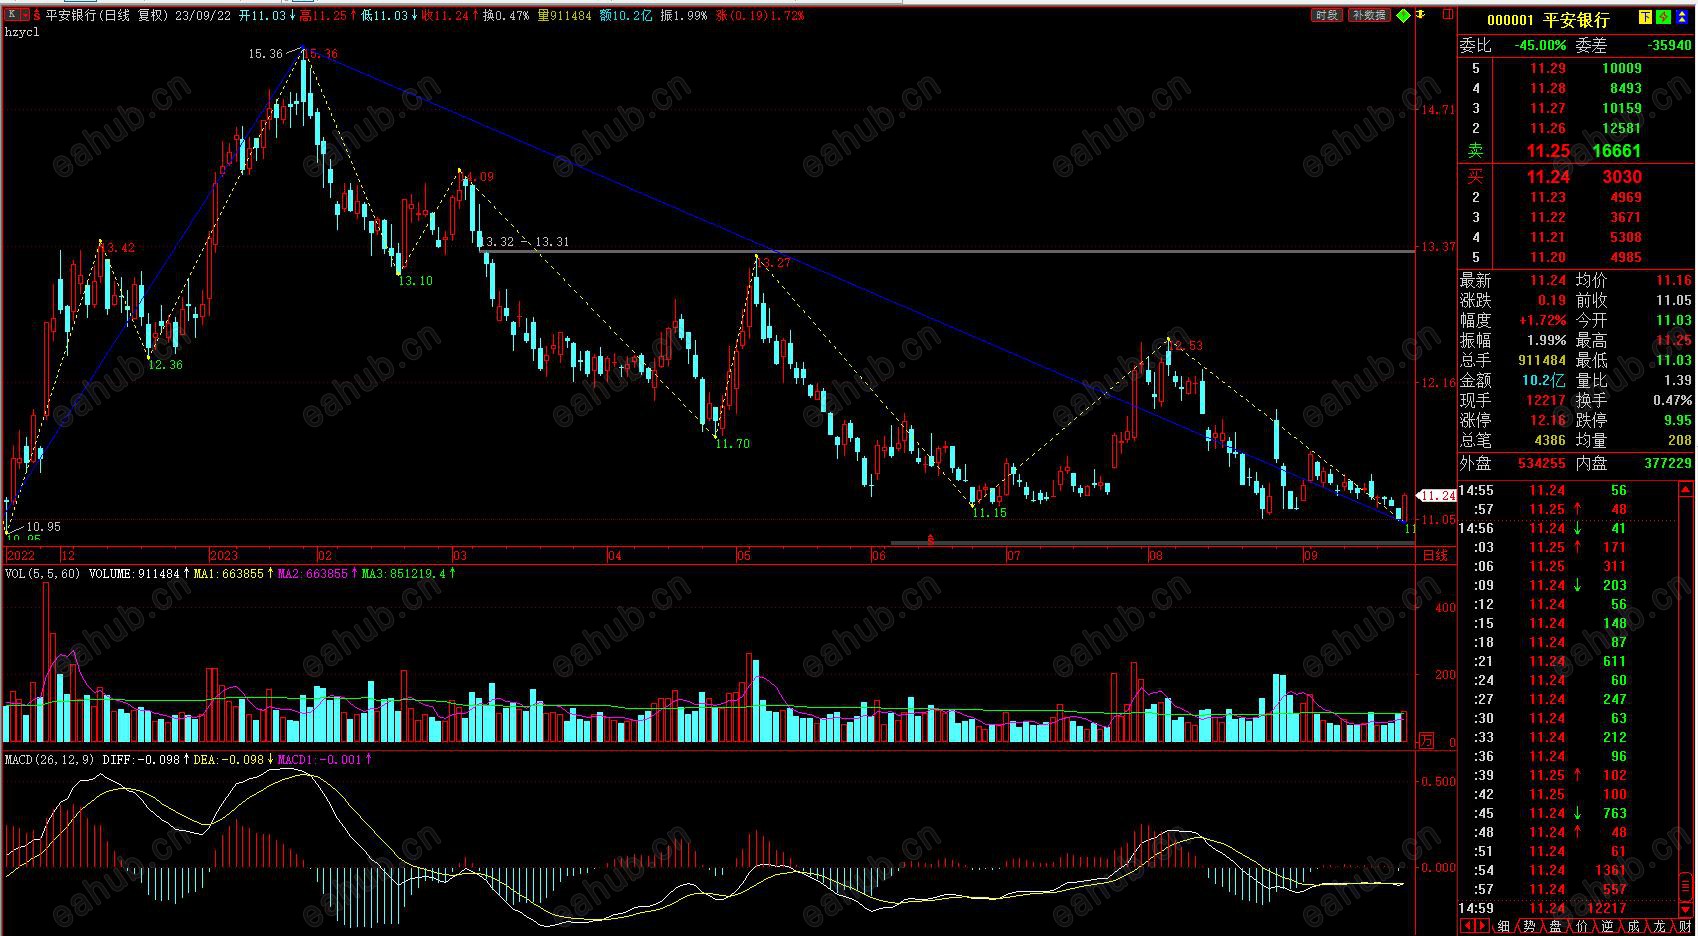Click the current price tag 11.24 on the axis
1698x936 pixels.
[x=1438, y=496]
